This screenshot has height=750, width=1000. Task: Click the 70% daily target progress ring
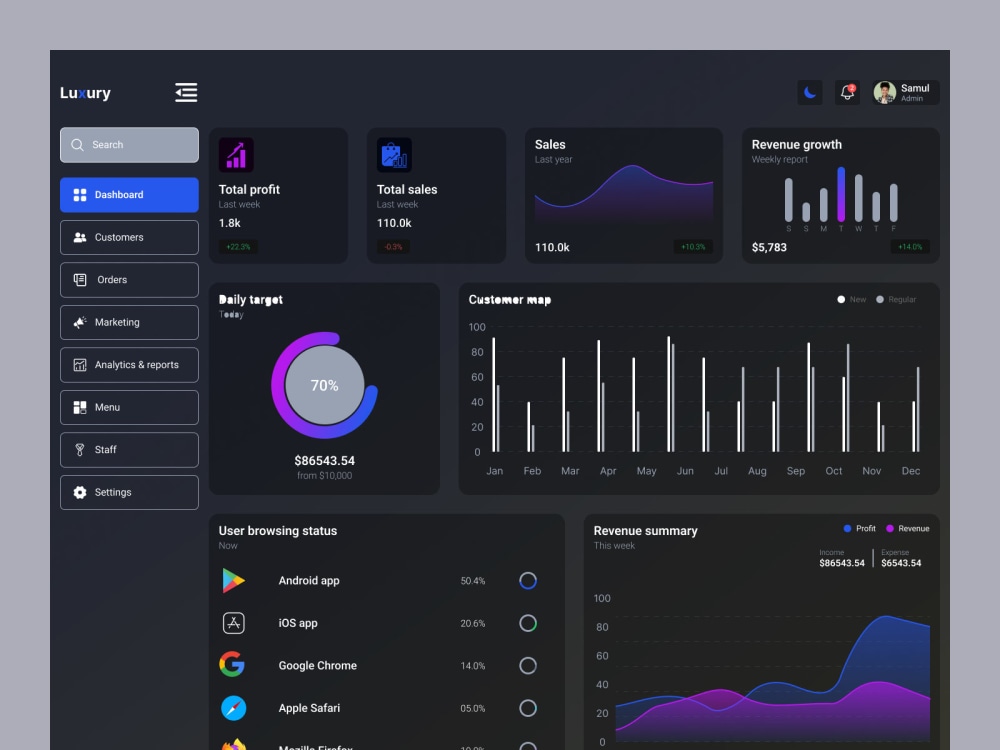click(324, 385)
